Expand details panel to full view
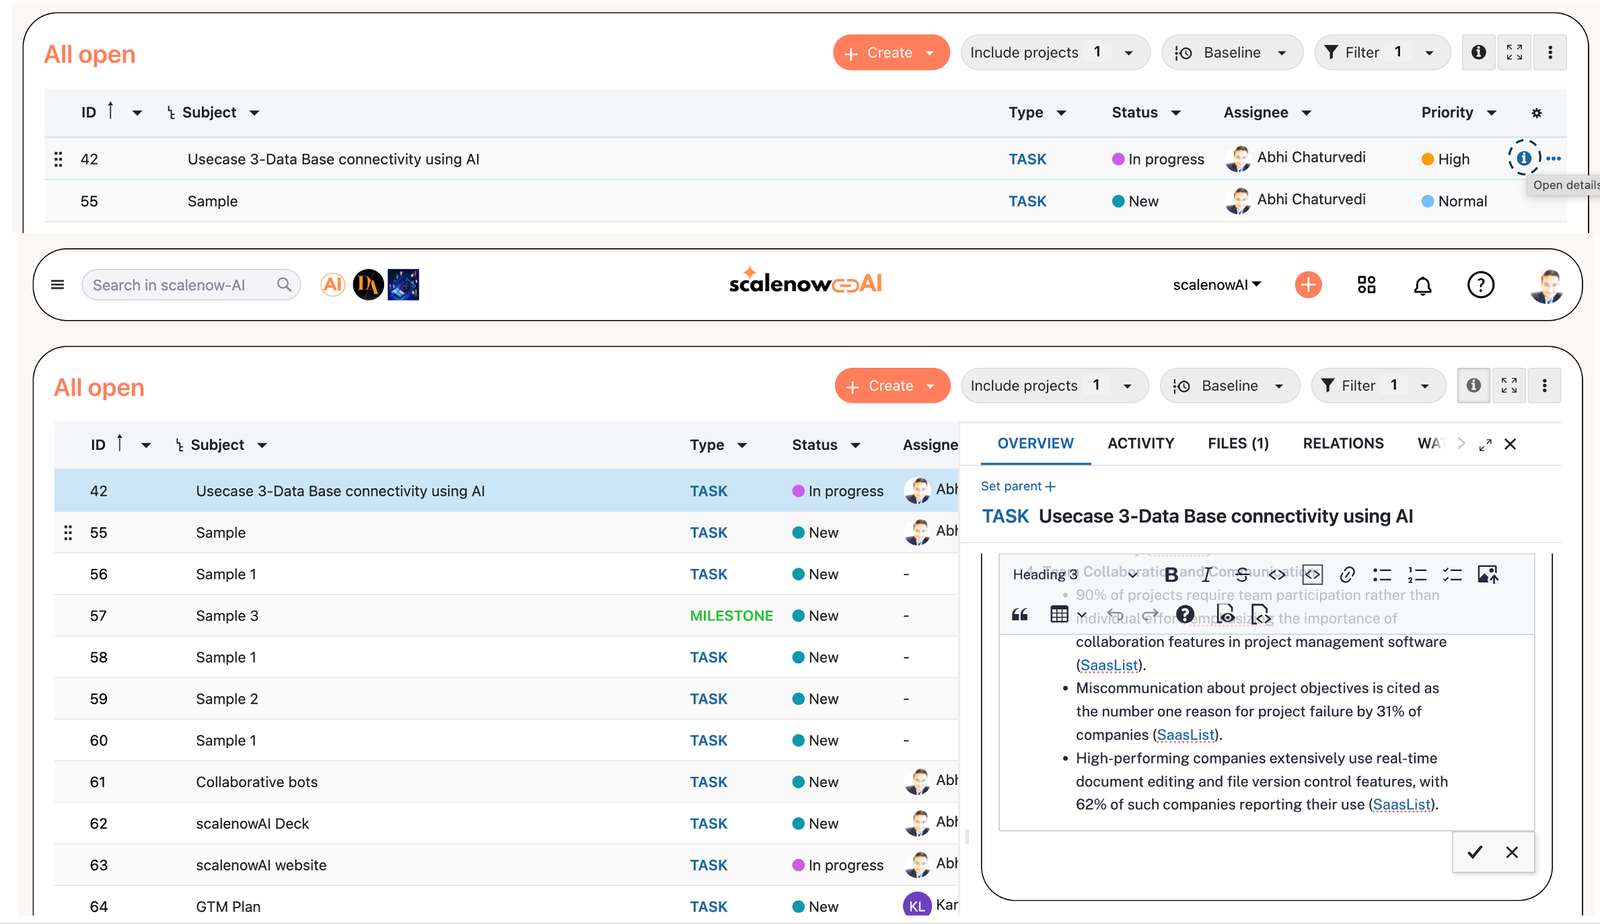The height and width of the screenshot is (924, 1600). coord(1485,445)
